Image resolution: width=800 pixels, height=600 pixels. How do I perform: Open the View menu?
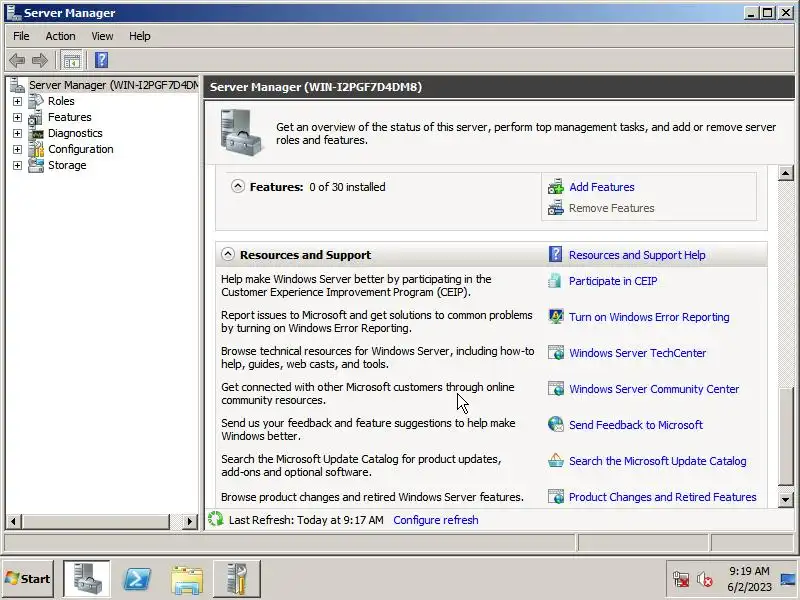pos(102,36)
